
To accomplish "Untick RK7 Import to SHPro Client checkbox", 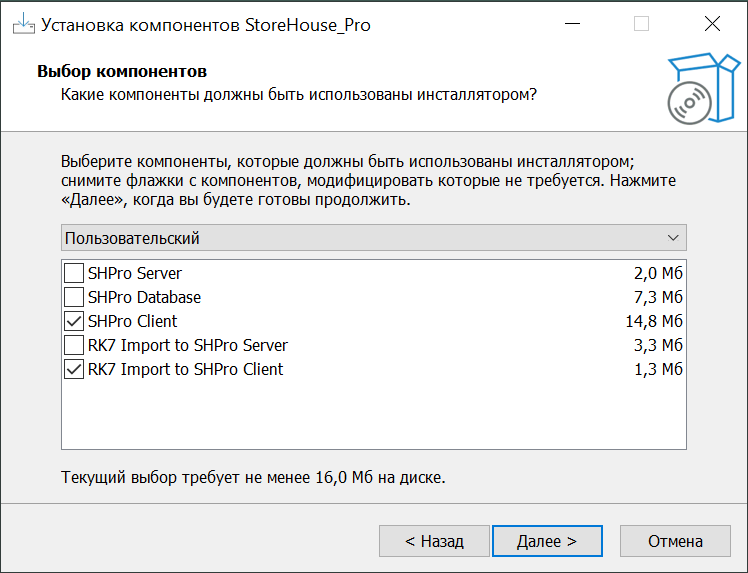I will pos(74,369).
